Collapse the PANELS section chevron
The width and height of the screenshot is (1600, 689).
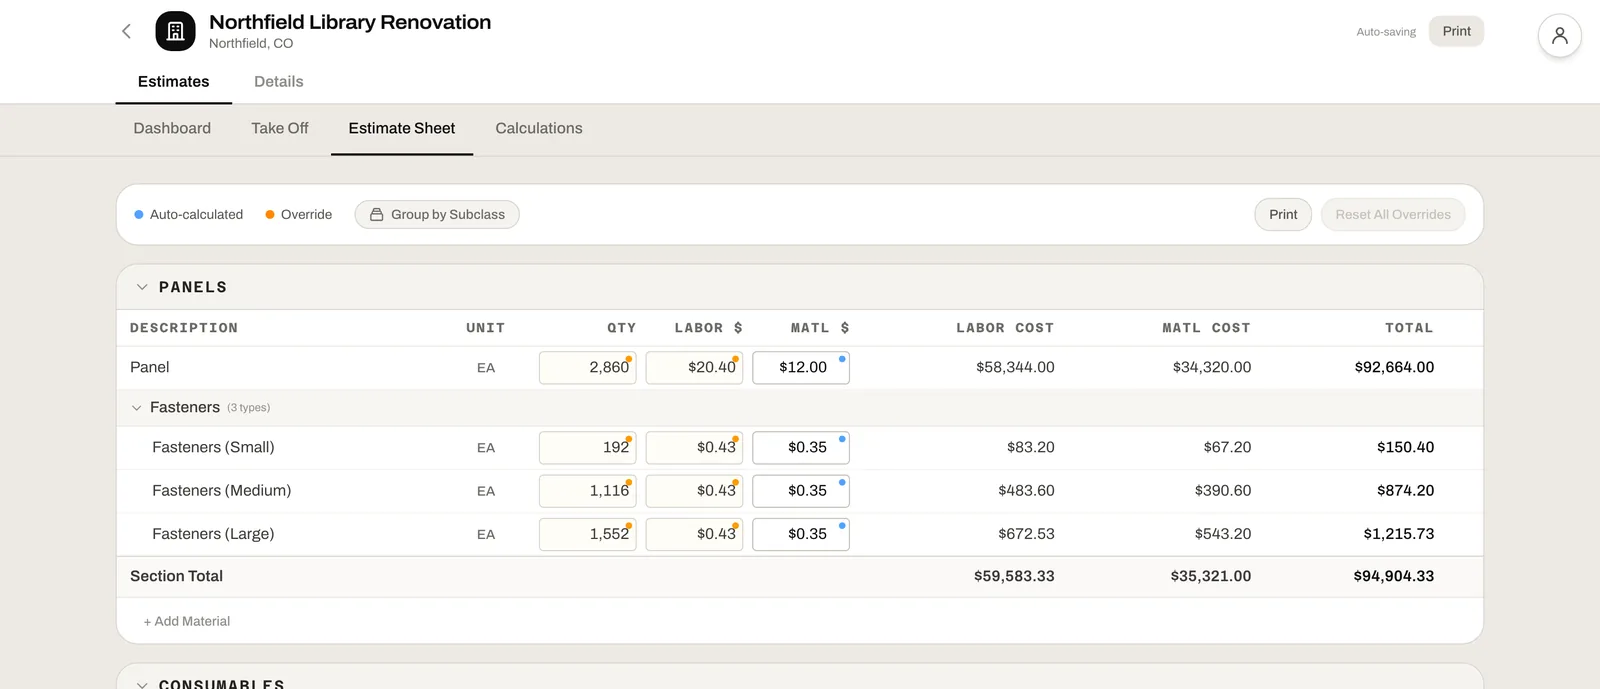[x=142, y=287]
